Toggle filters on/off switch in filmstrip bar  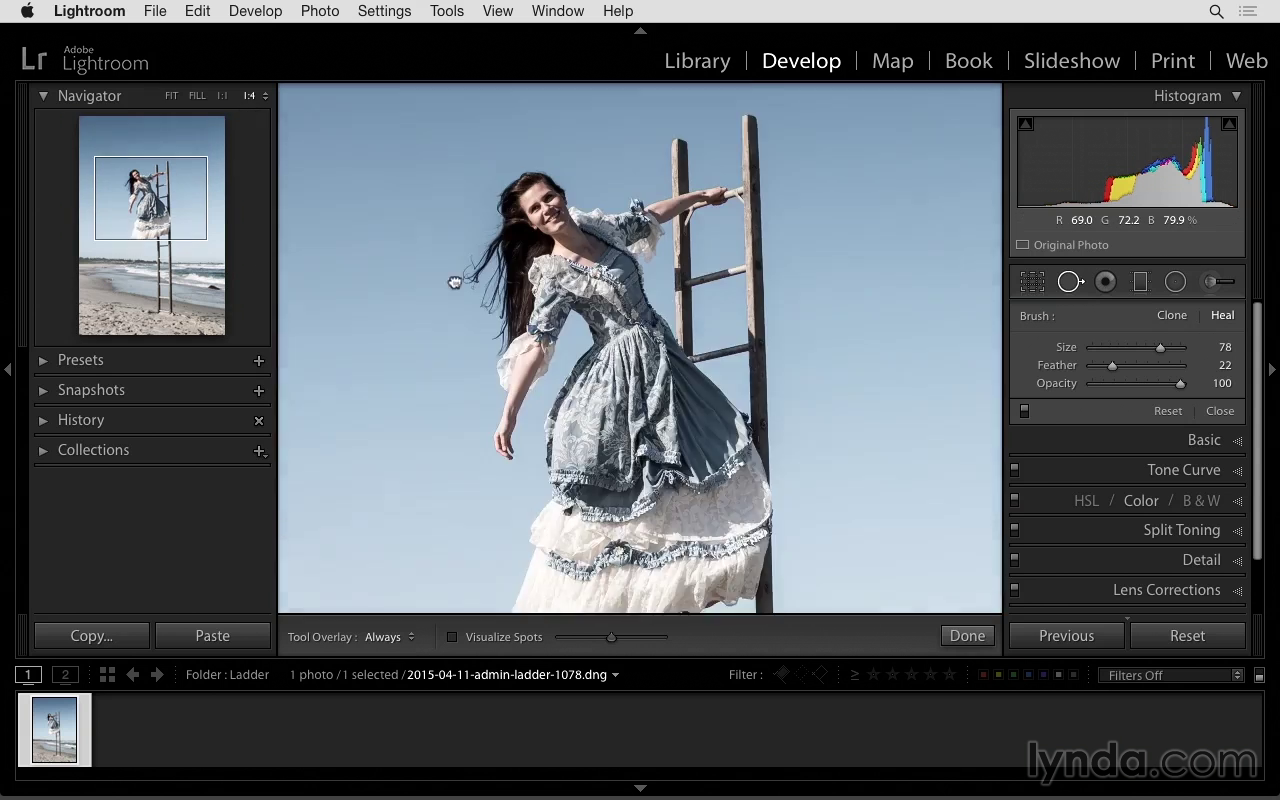[1259, 676]
